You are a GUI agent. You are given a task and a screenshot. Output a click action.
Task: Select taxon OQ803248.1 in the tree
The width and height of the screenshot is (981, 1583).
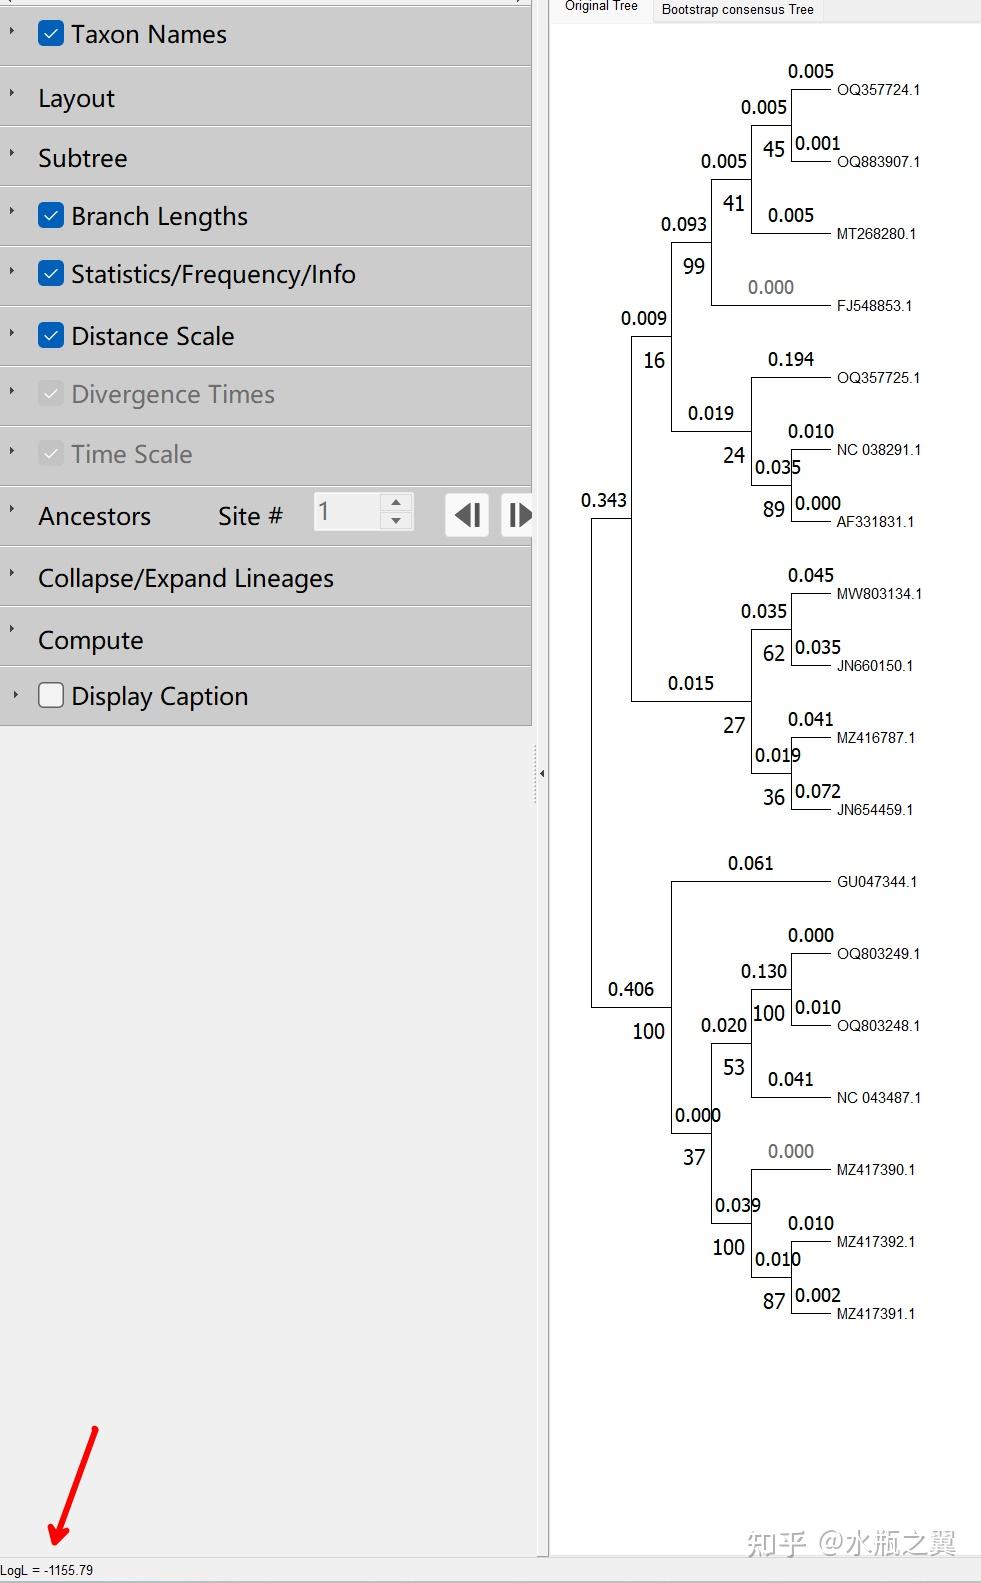click(x=878, y=1026)
